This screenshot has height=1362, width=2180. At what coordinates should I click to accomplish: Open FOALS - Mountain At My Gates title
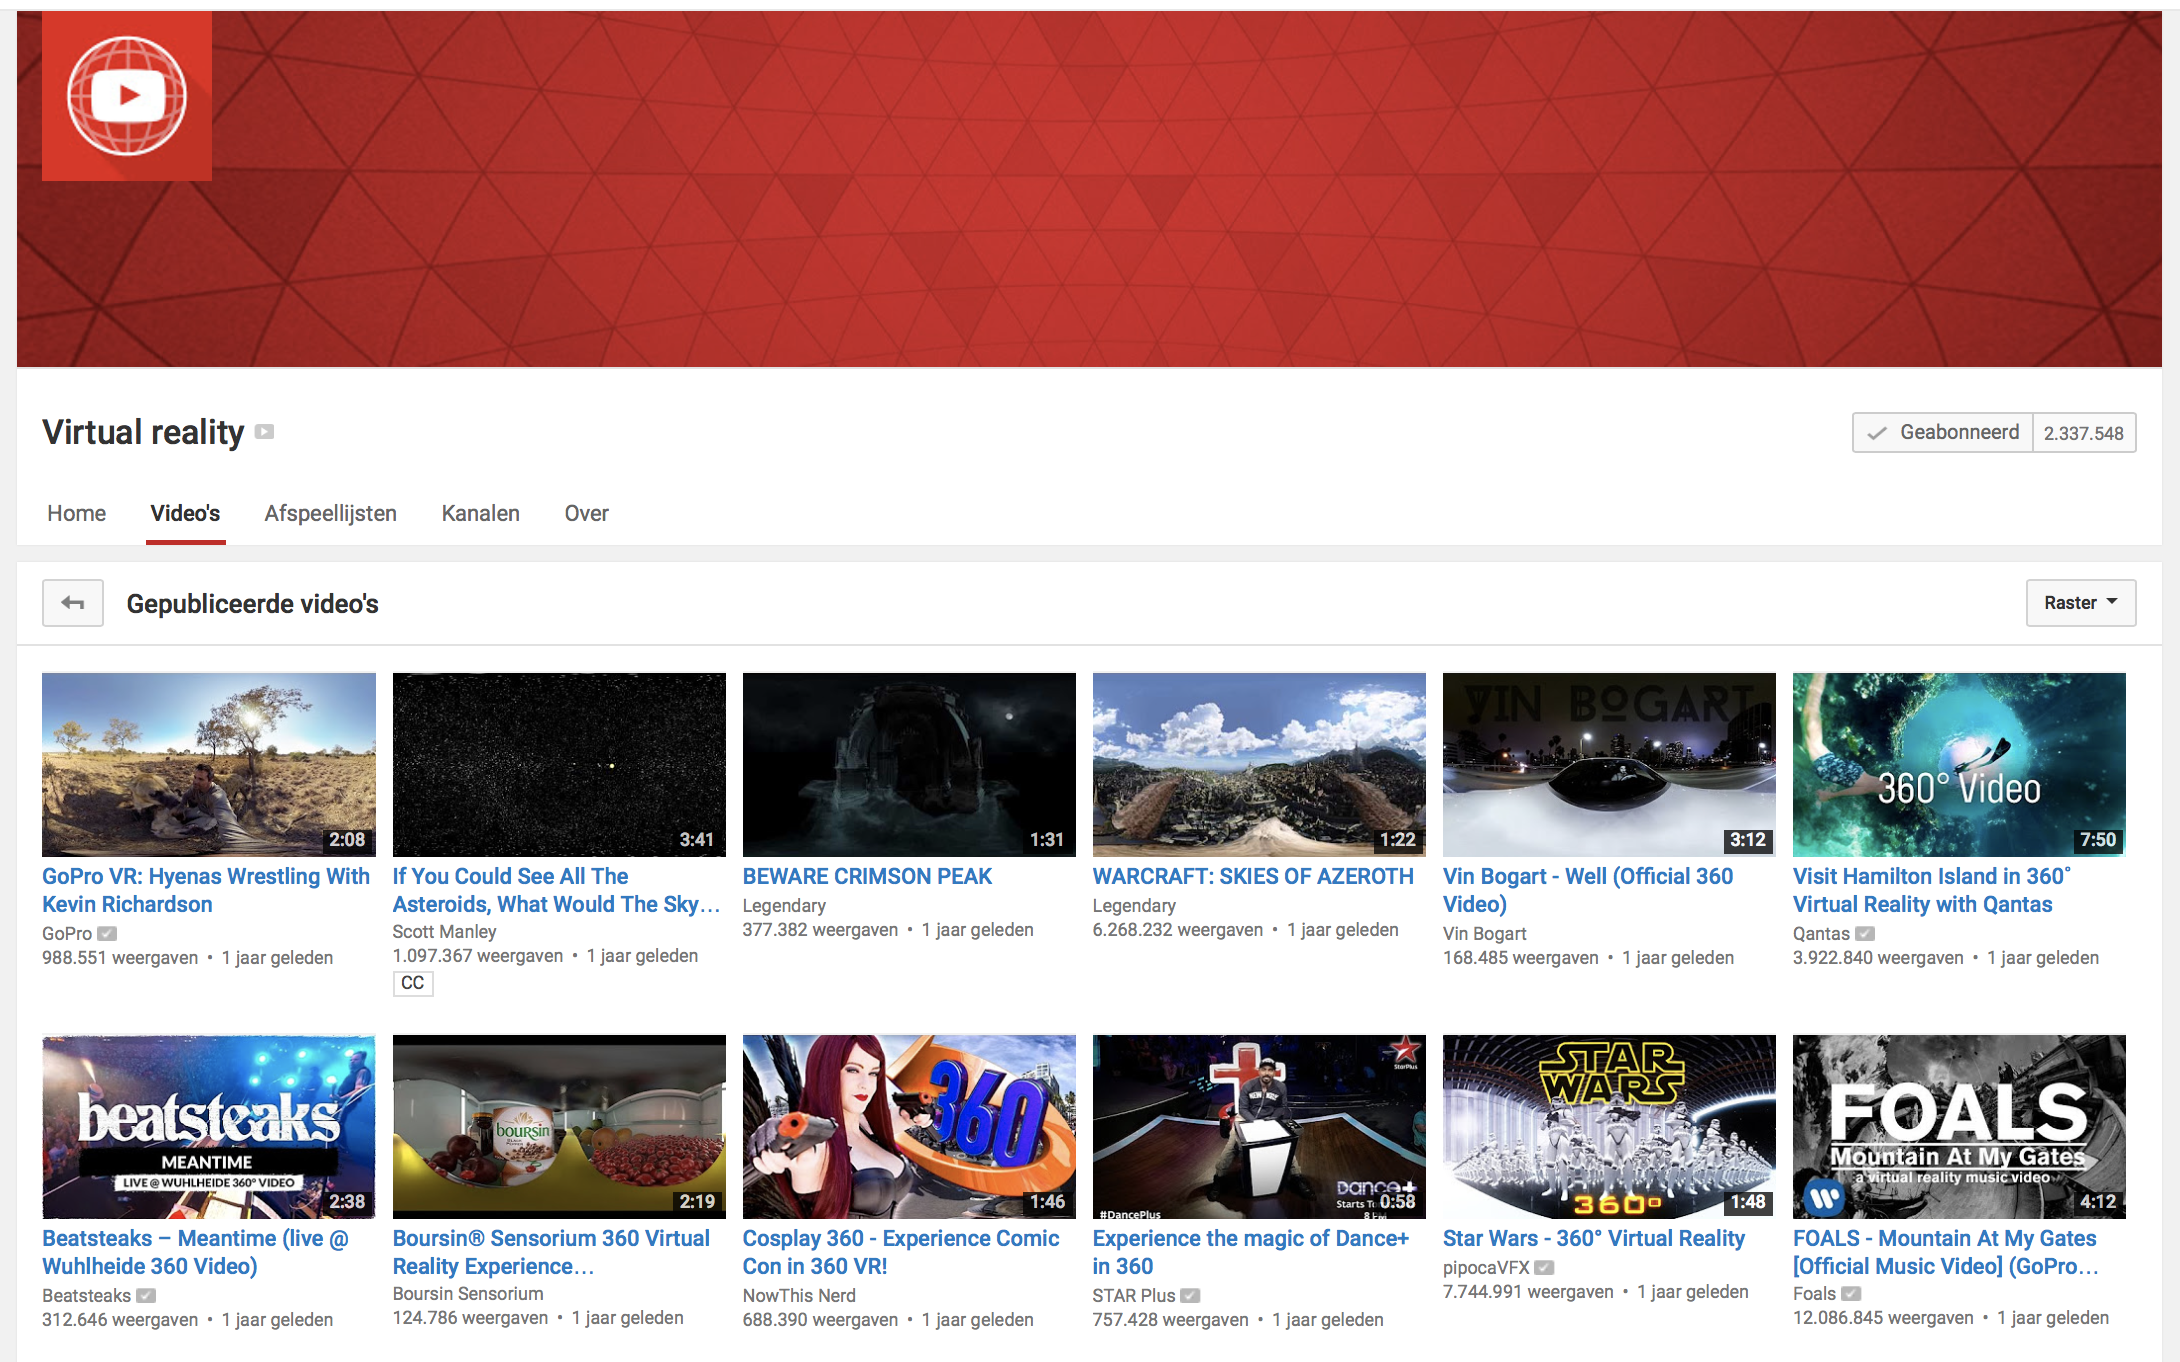pos(1946,1252)
